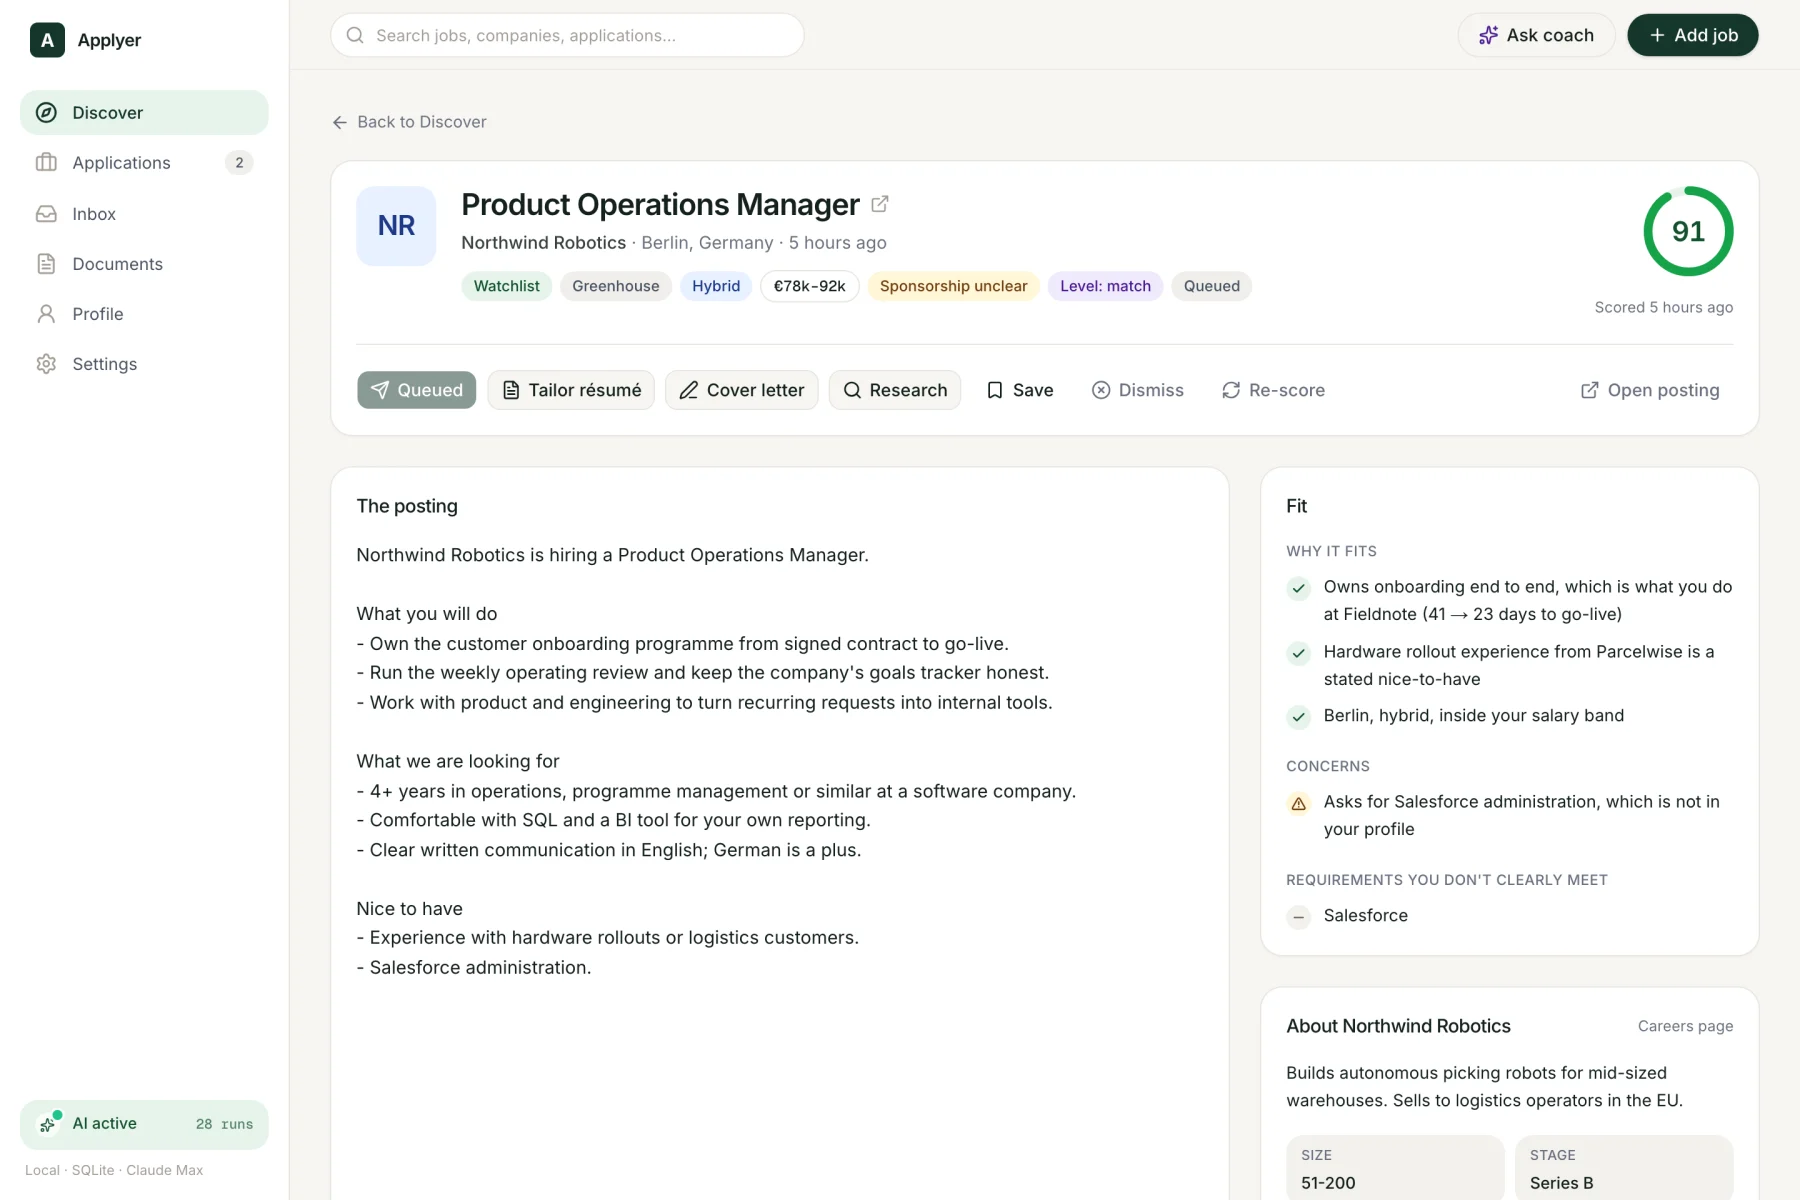1800x1200 pixels.
Task: Click the €78k–92k salary tag
Action: pyautogui.click(x=810, y=286)
